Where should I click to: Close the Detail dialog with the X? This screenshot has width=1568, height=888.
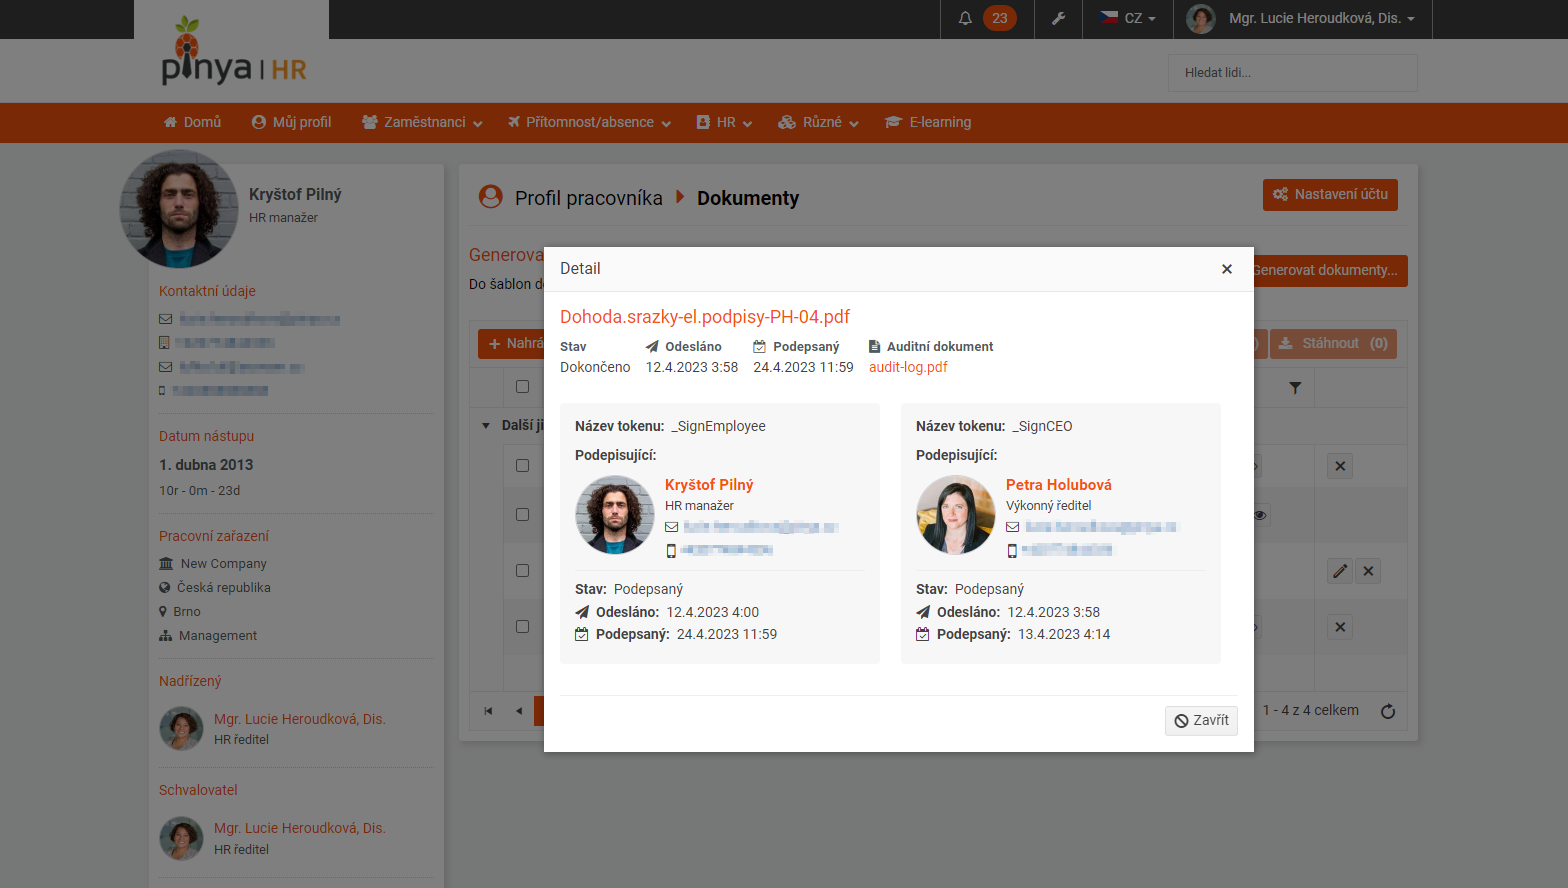[1227, 269]
